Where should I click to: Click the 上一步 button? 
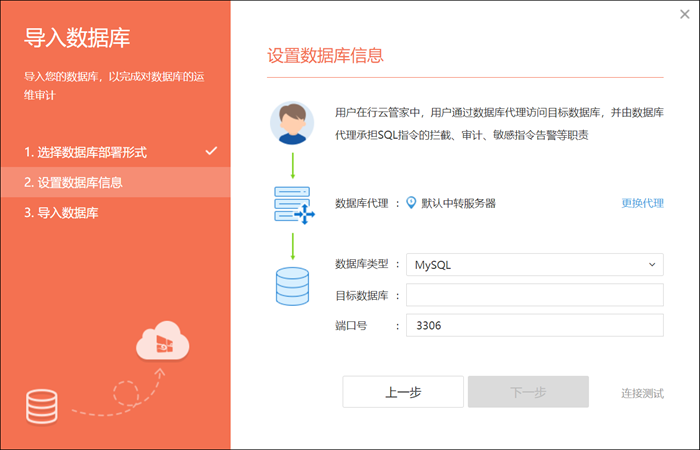coord(403,392)
